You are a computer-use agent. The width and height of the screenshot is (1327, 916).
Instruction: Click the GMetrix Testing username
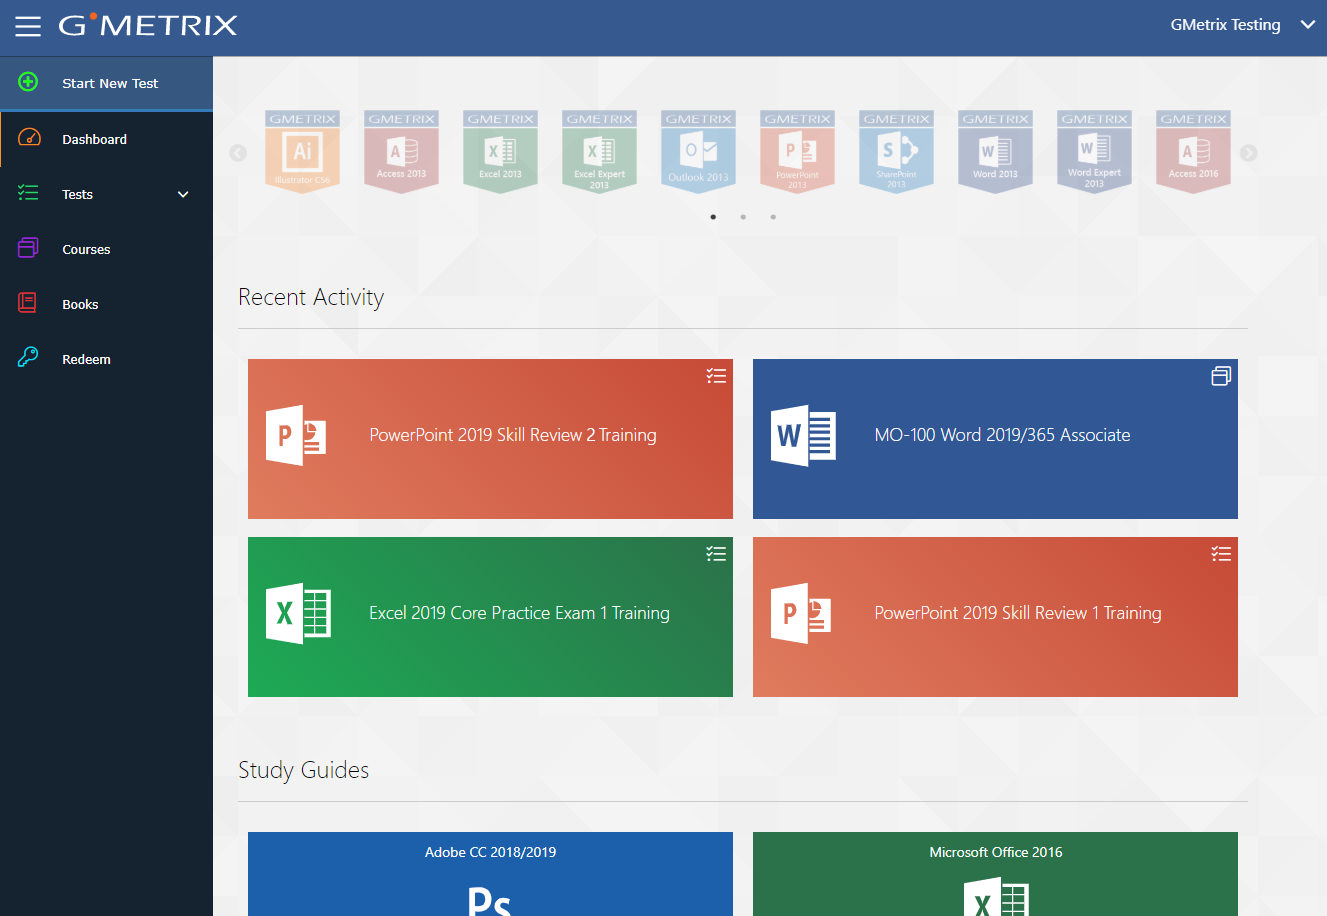coord(1225,25)
